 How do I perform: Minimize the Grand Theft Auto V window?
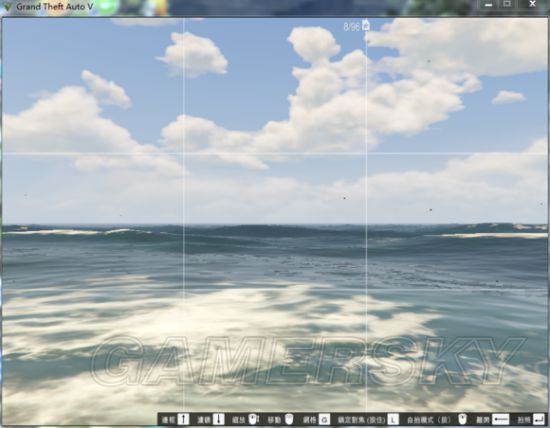tap(489, 5)
